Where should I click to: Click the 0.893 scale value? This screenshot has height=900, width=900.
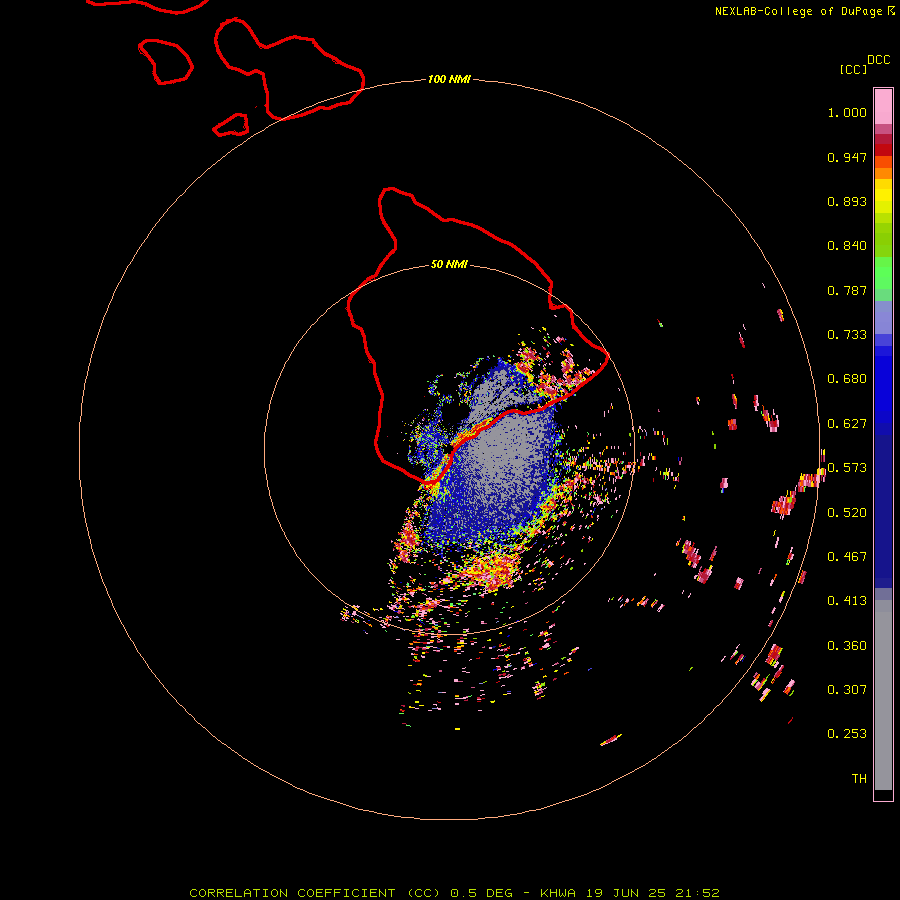tap(847, 201)
